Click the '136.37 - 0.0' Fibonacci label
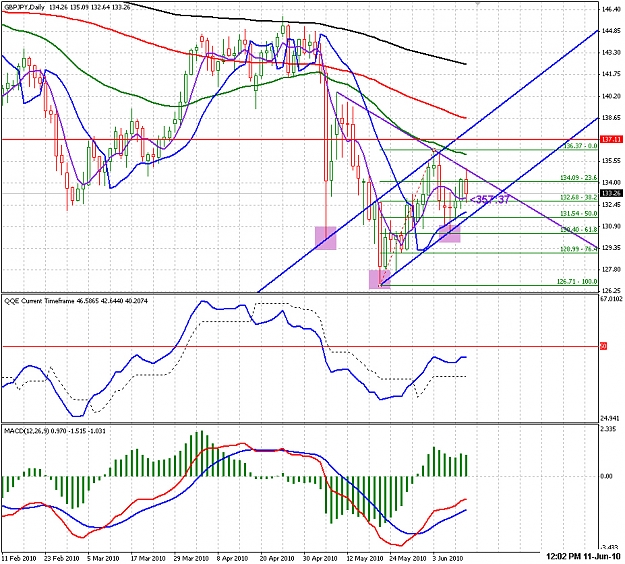The width and height of the screenshot is (625, 564). [x=580, y=146]
